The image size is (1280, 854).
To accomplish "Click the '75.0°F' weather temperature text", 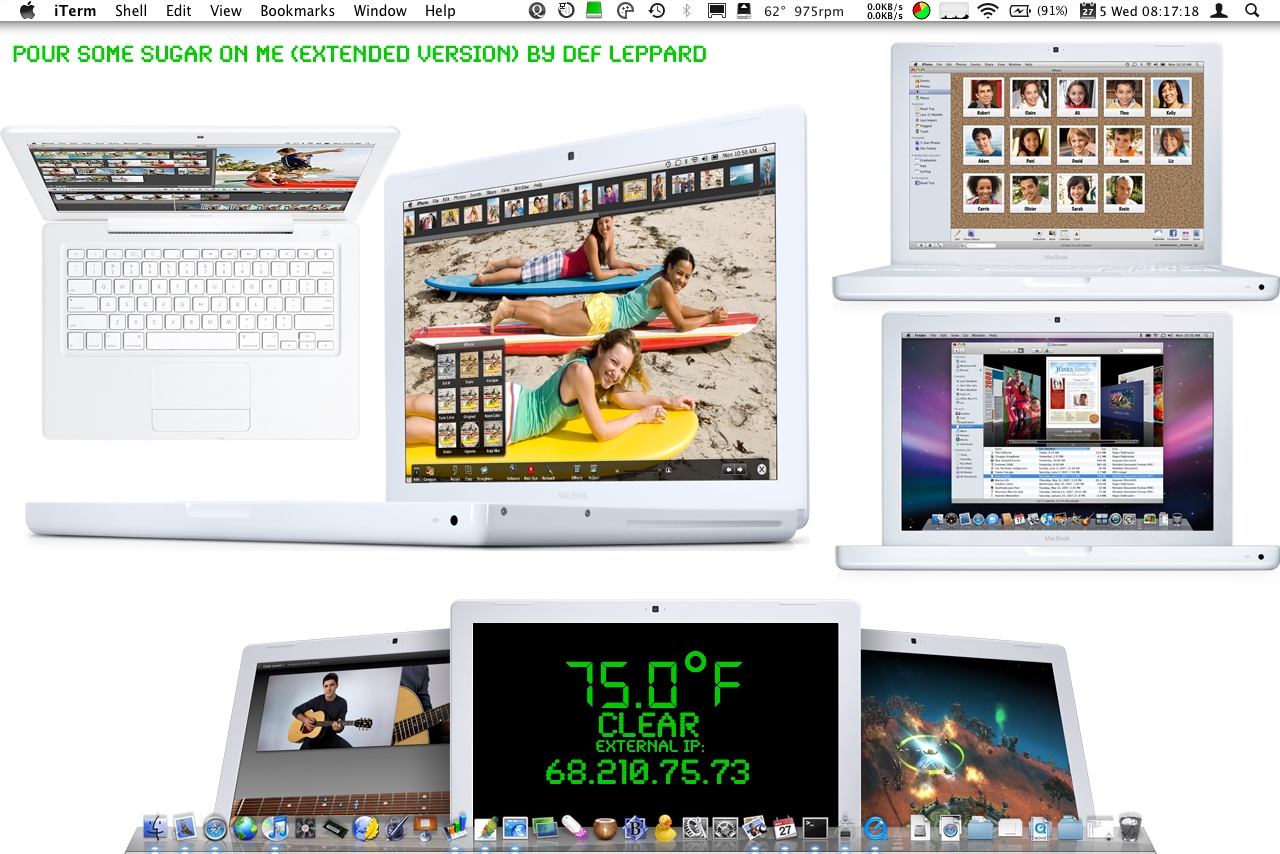I will [x=654, y=682].
